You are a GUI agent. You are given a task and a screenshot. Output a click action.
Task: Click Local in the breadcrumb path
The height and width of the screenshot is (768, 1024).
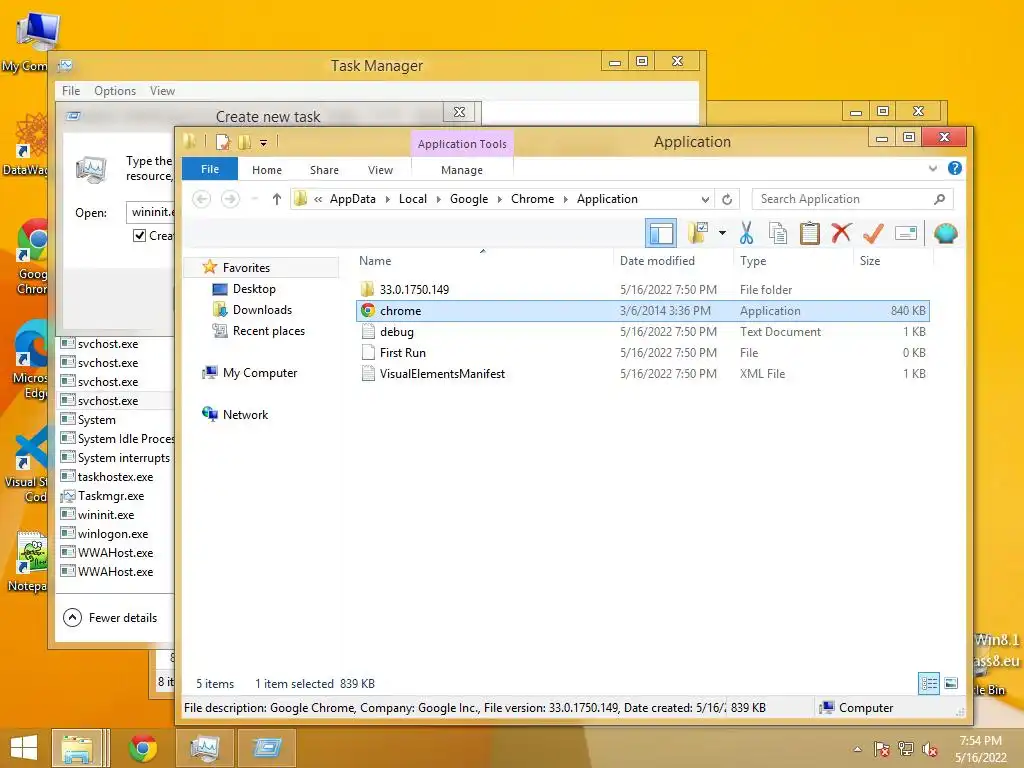point(413,199)
